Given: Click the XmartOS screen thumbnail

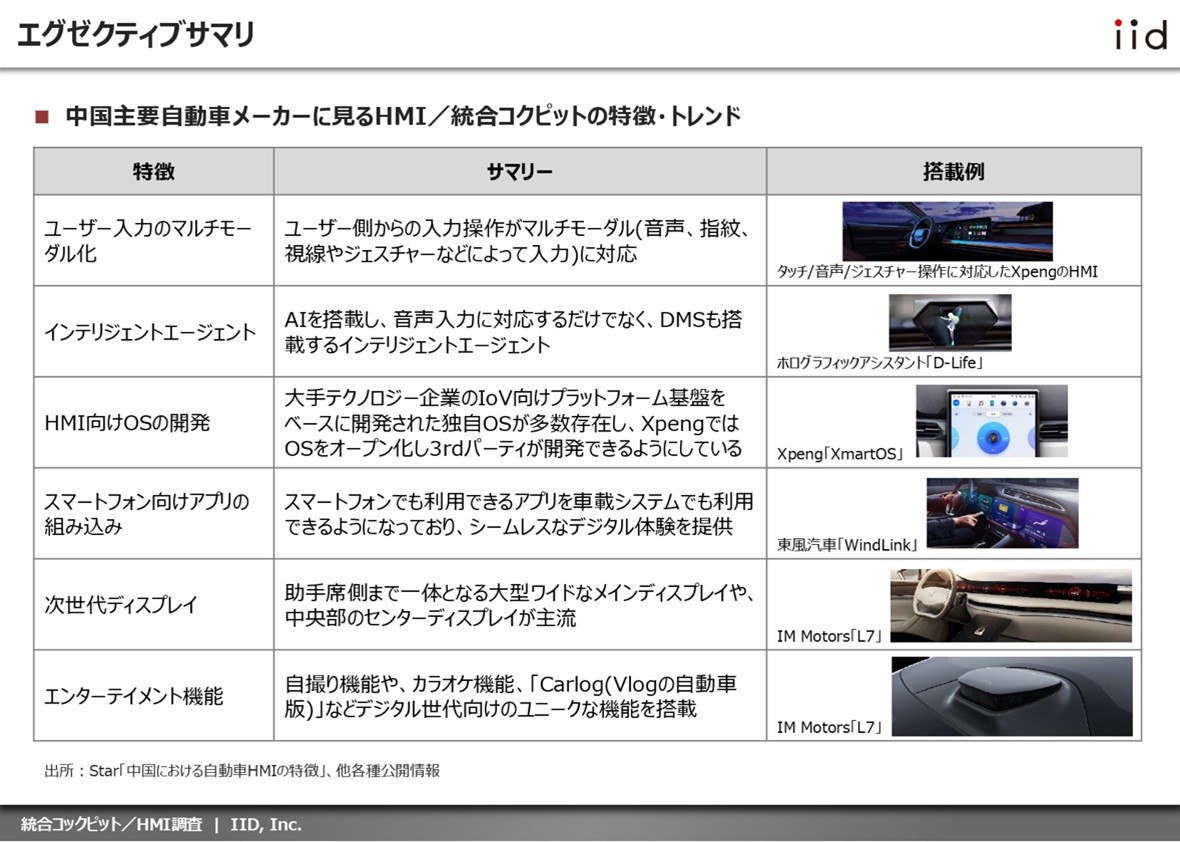Looking at the screenshot, I should click(x=991, y=421).
